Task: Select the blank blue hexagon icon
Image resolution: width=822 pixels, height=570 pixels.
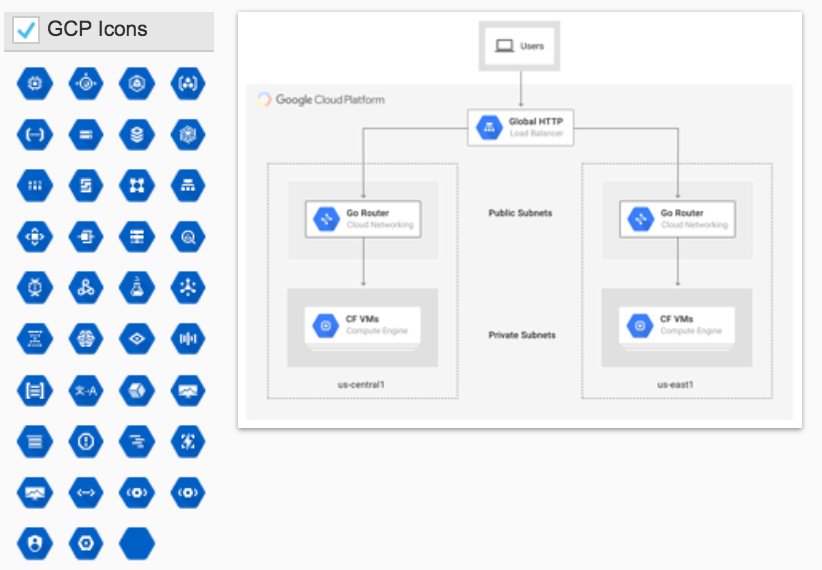Action: coord(137,543)
